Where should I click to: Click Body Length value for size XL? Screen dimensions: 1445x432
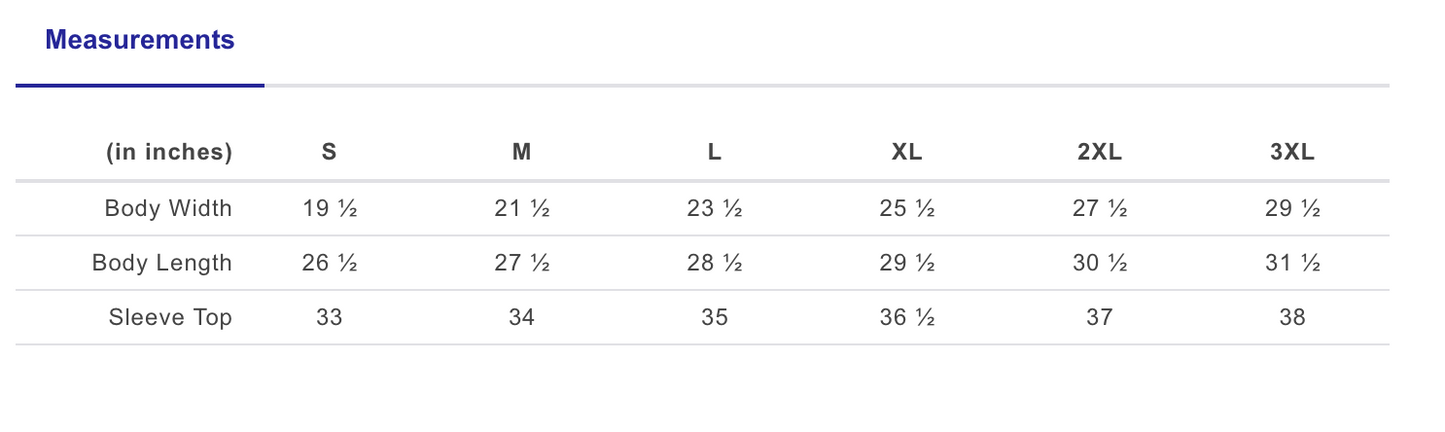coord(907,263)
